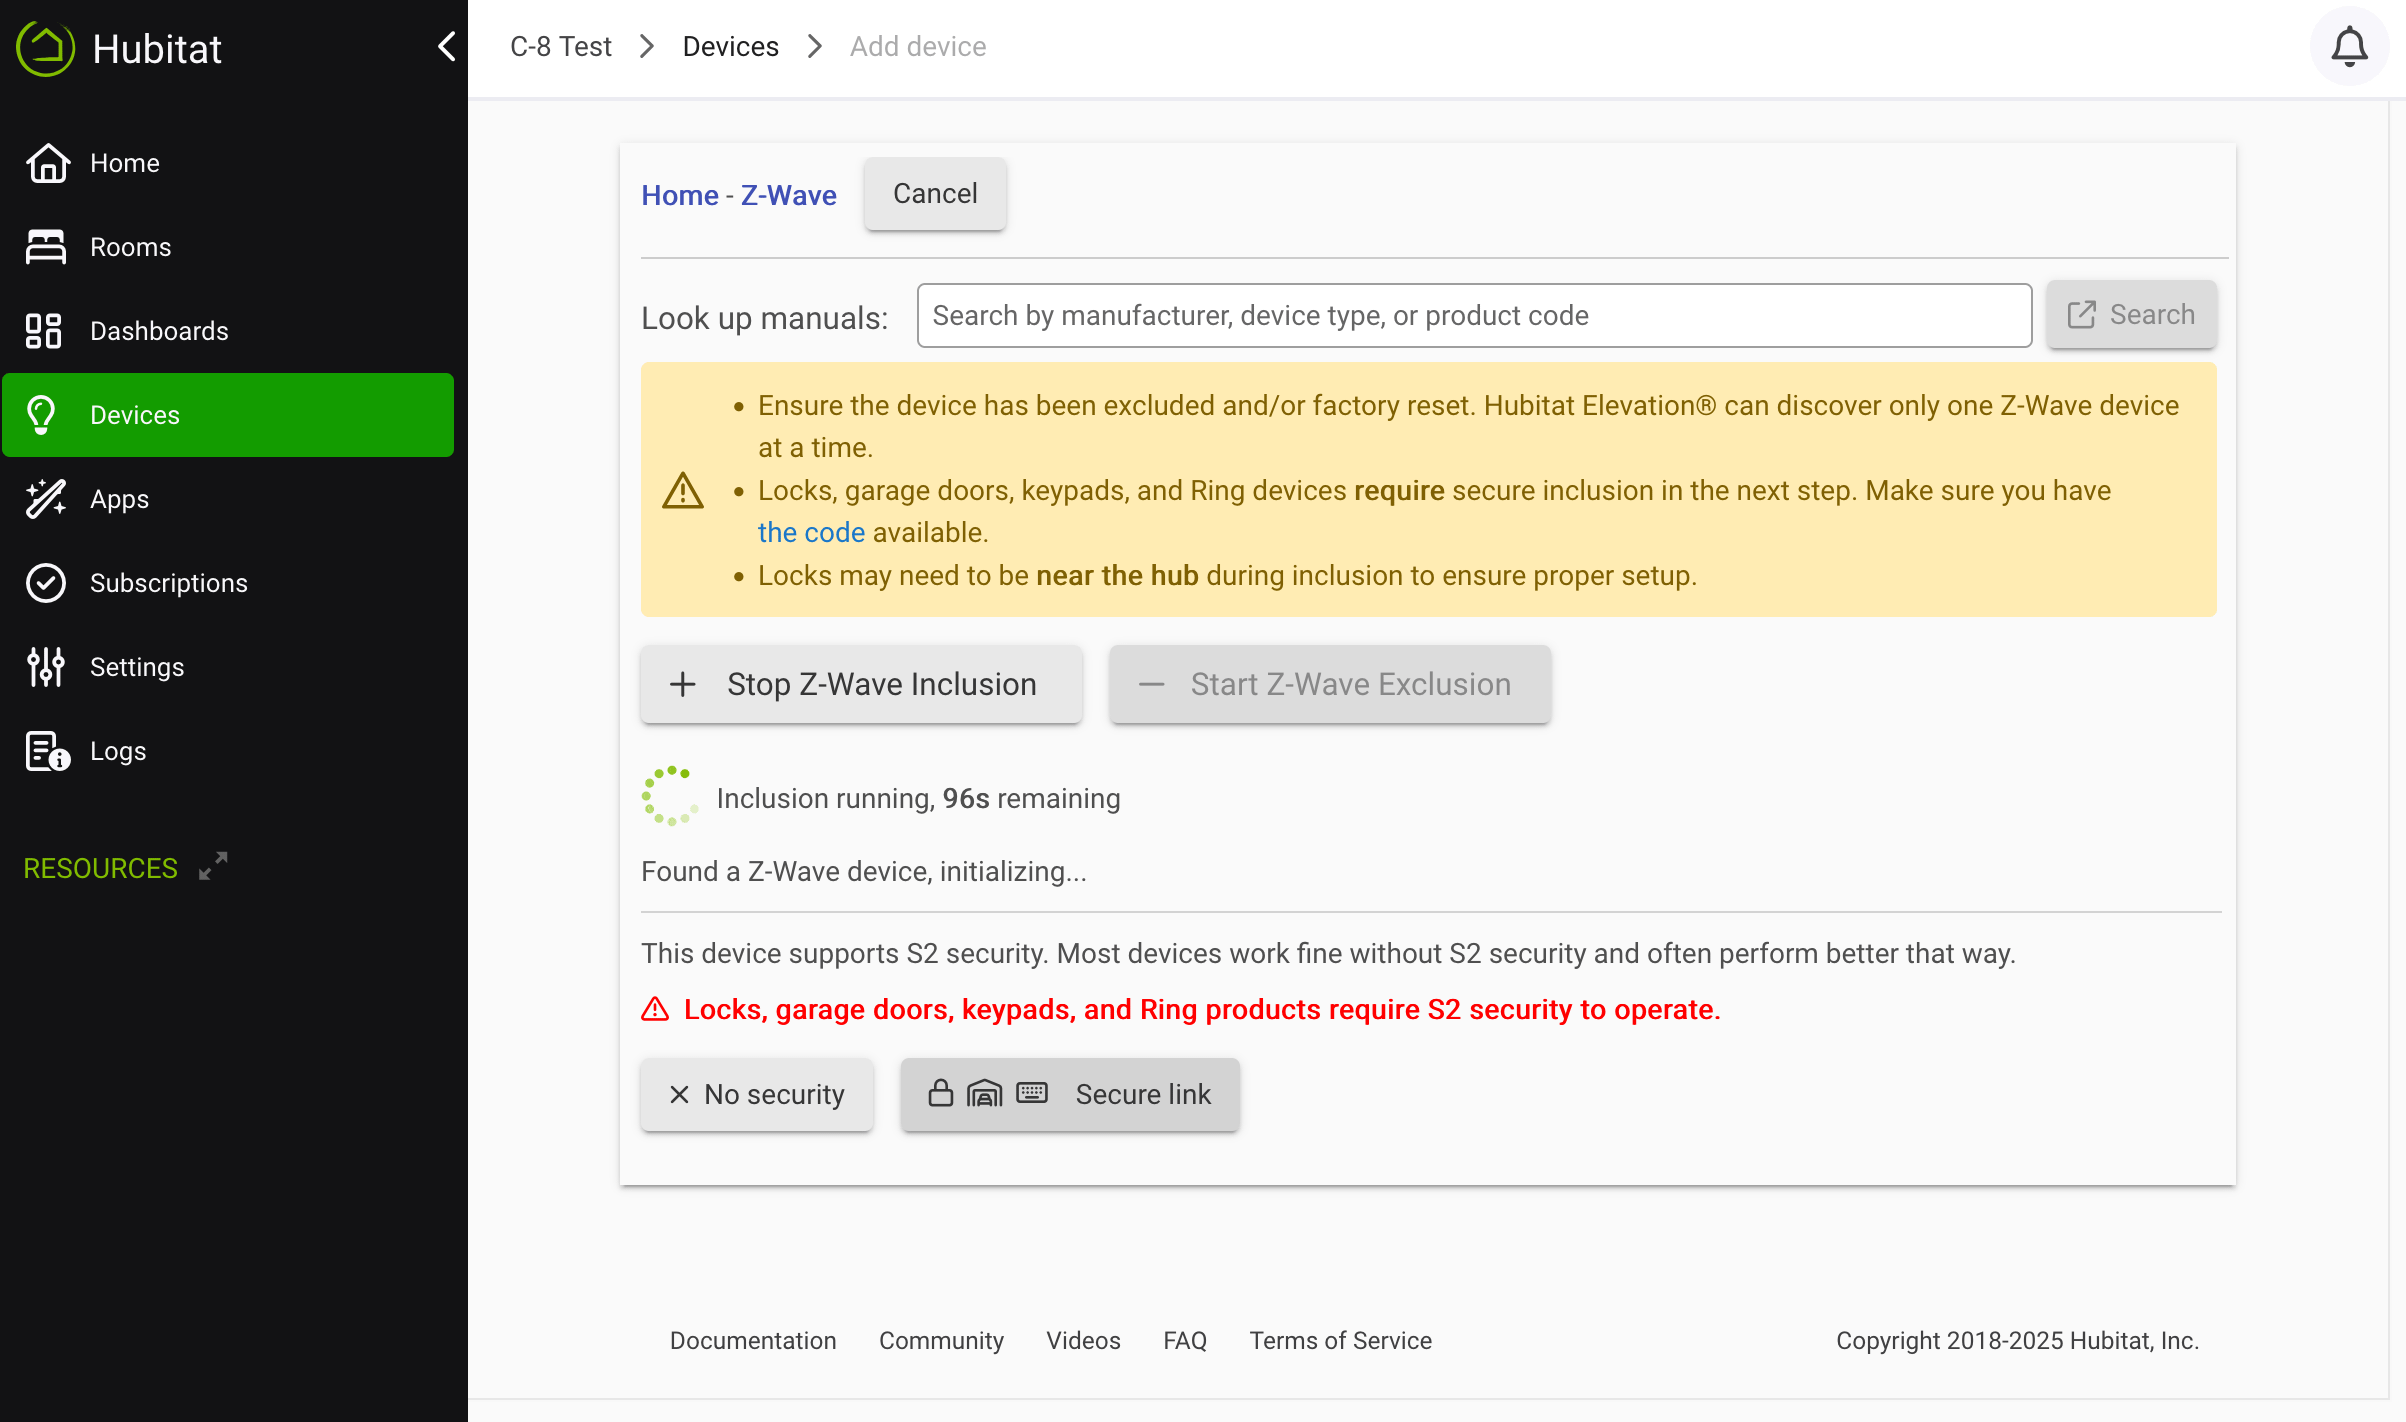
Task: Click 'Found a Z-Wave device, initializing...' text
Action: tap(864, 872)
